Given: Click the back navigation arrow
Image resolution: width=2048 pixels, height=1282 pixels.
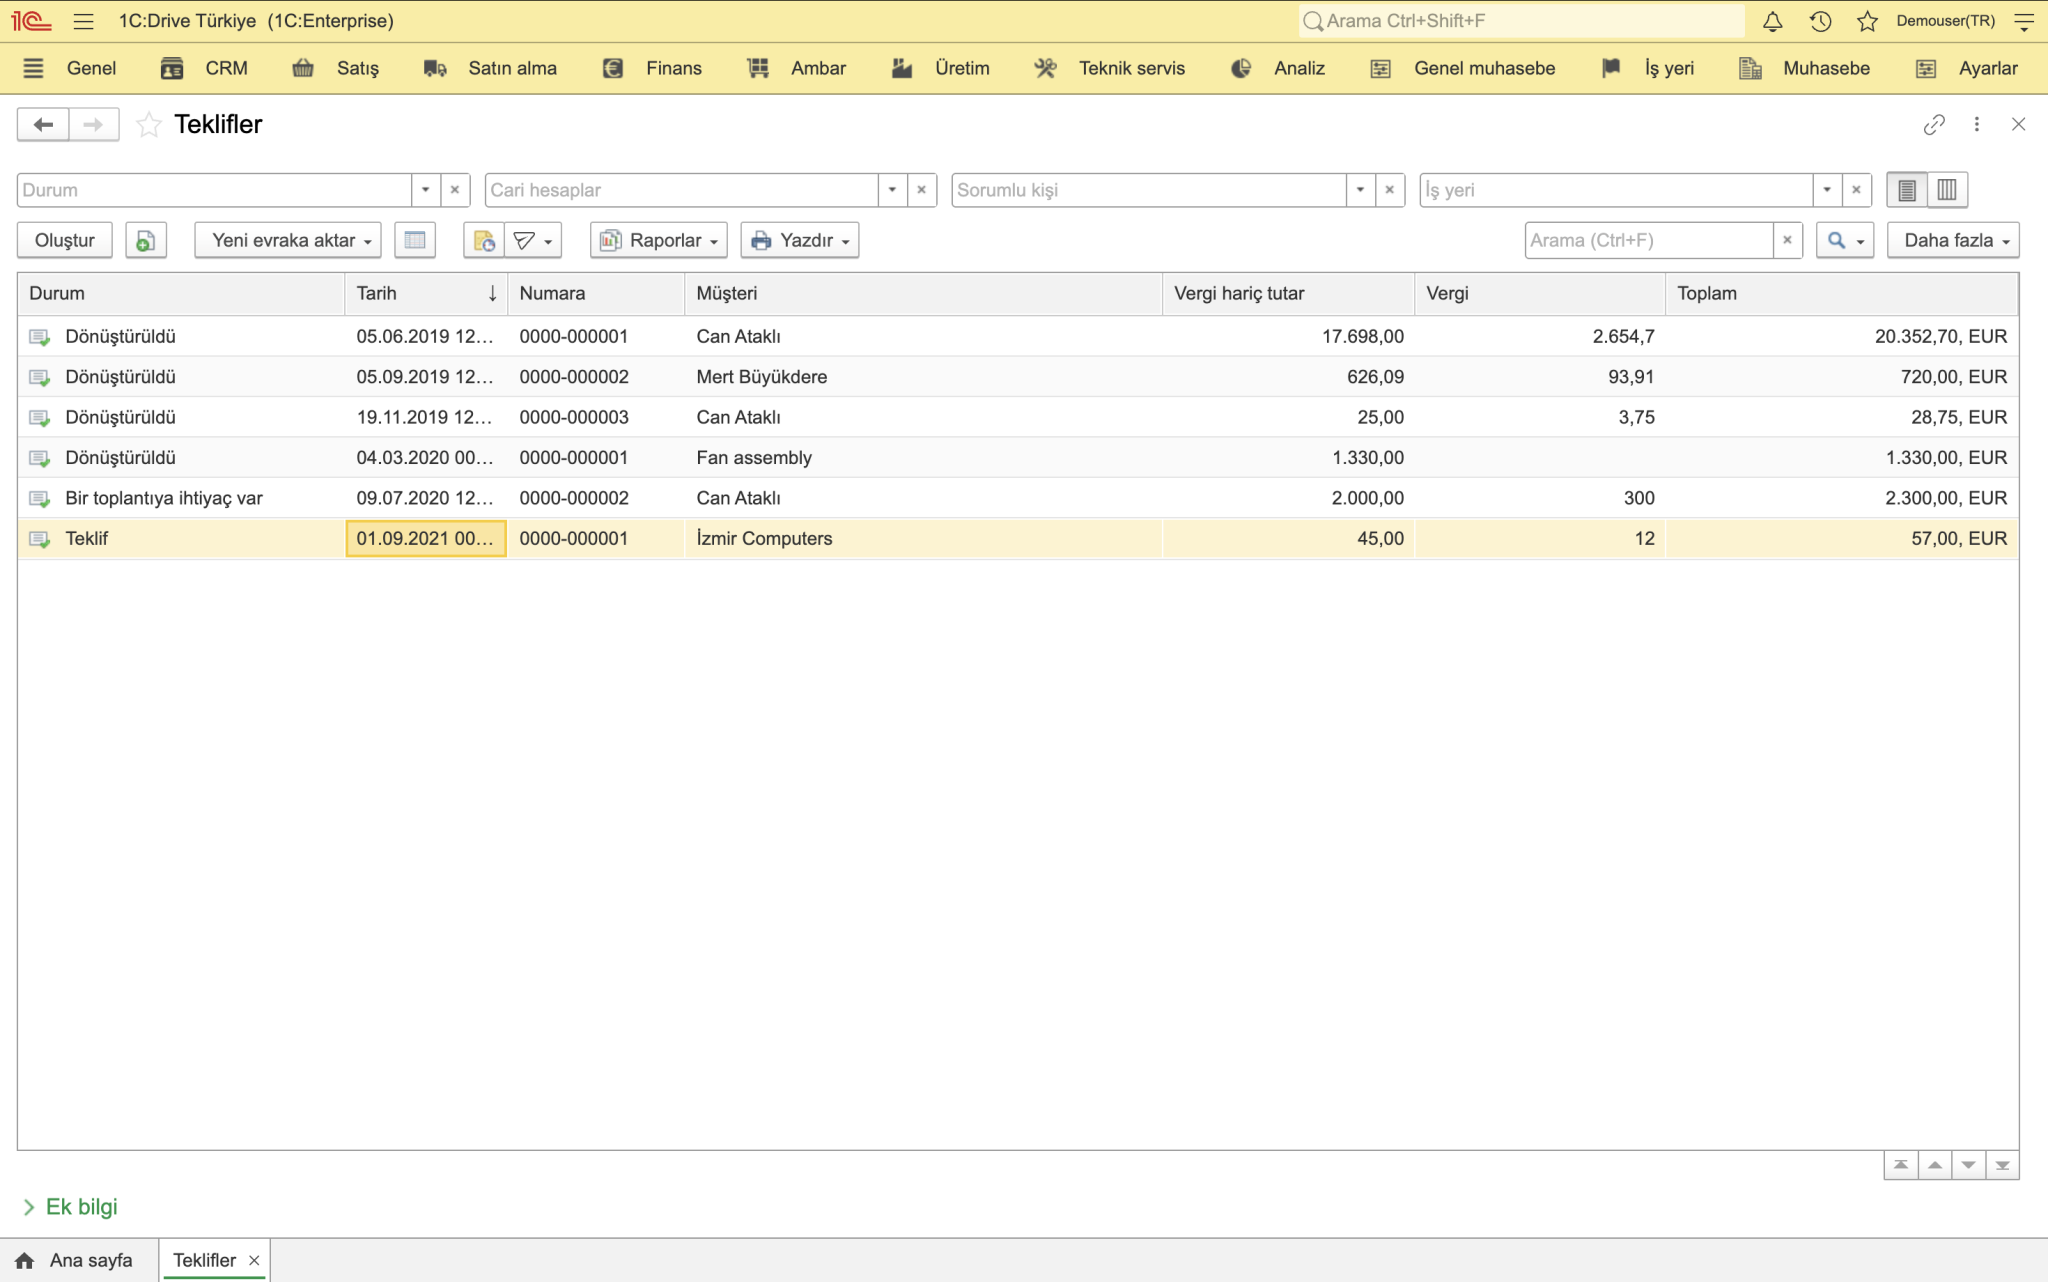Looking at the screenshot, I should (x=43, y=124).
